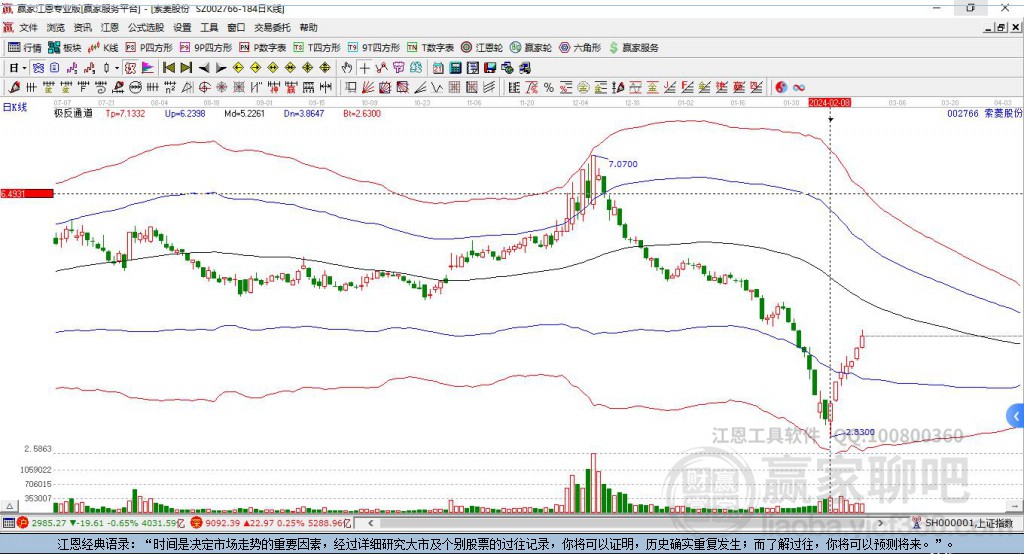Click the 002766 stock code label

point(963,113)
